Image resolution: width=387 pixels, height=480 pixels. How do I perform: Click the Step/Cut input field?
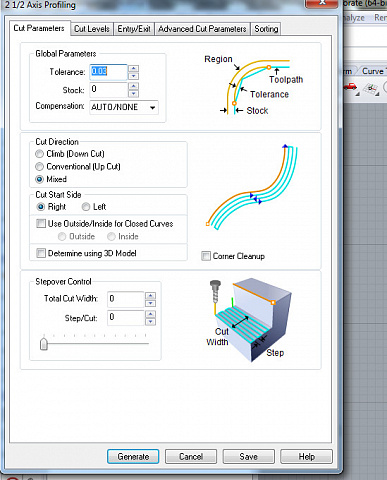[x=125, y=317]
